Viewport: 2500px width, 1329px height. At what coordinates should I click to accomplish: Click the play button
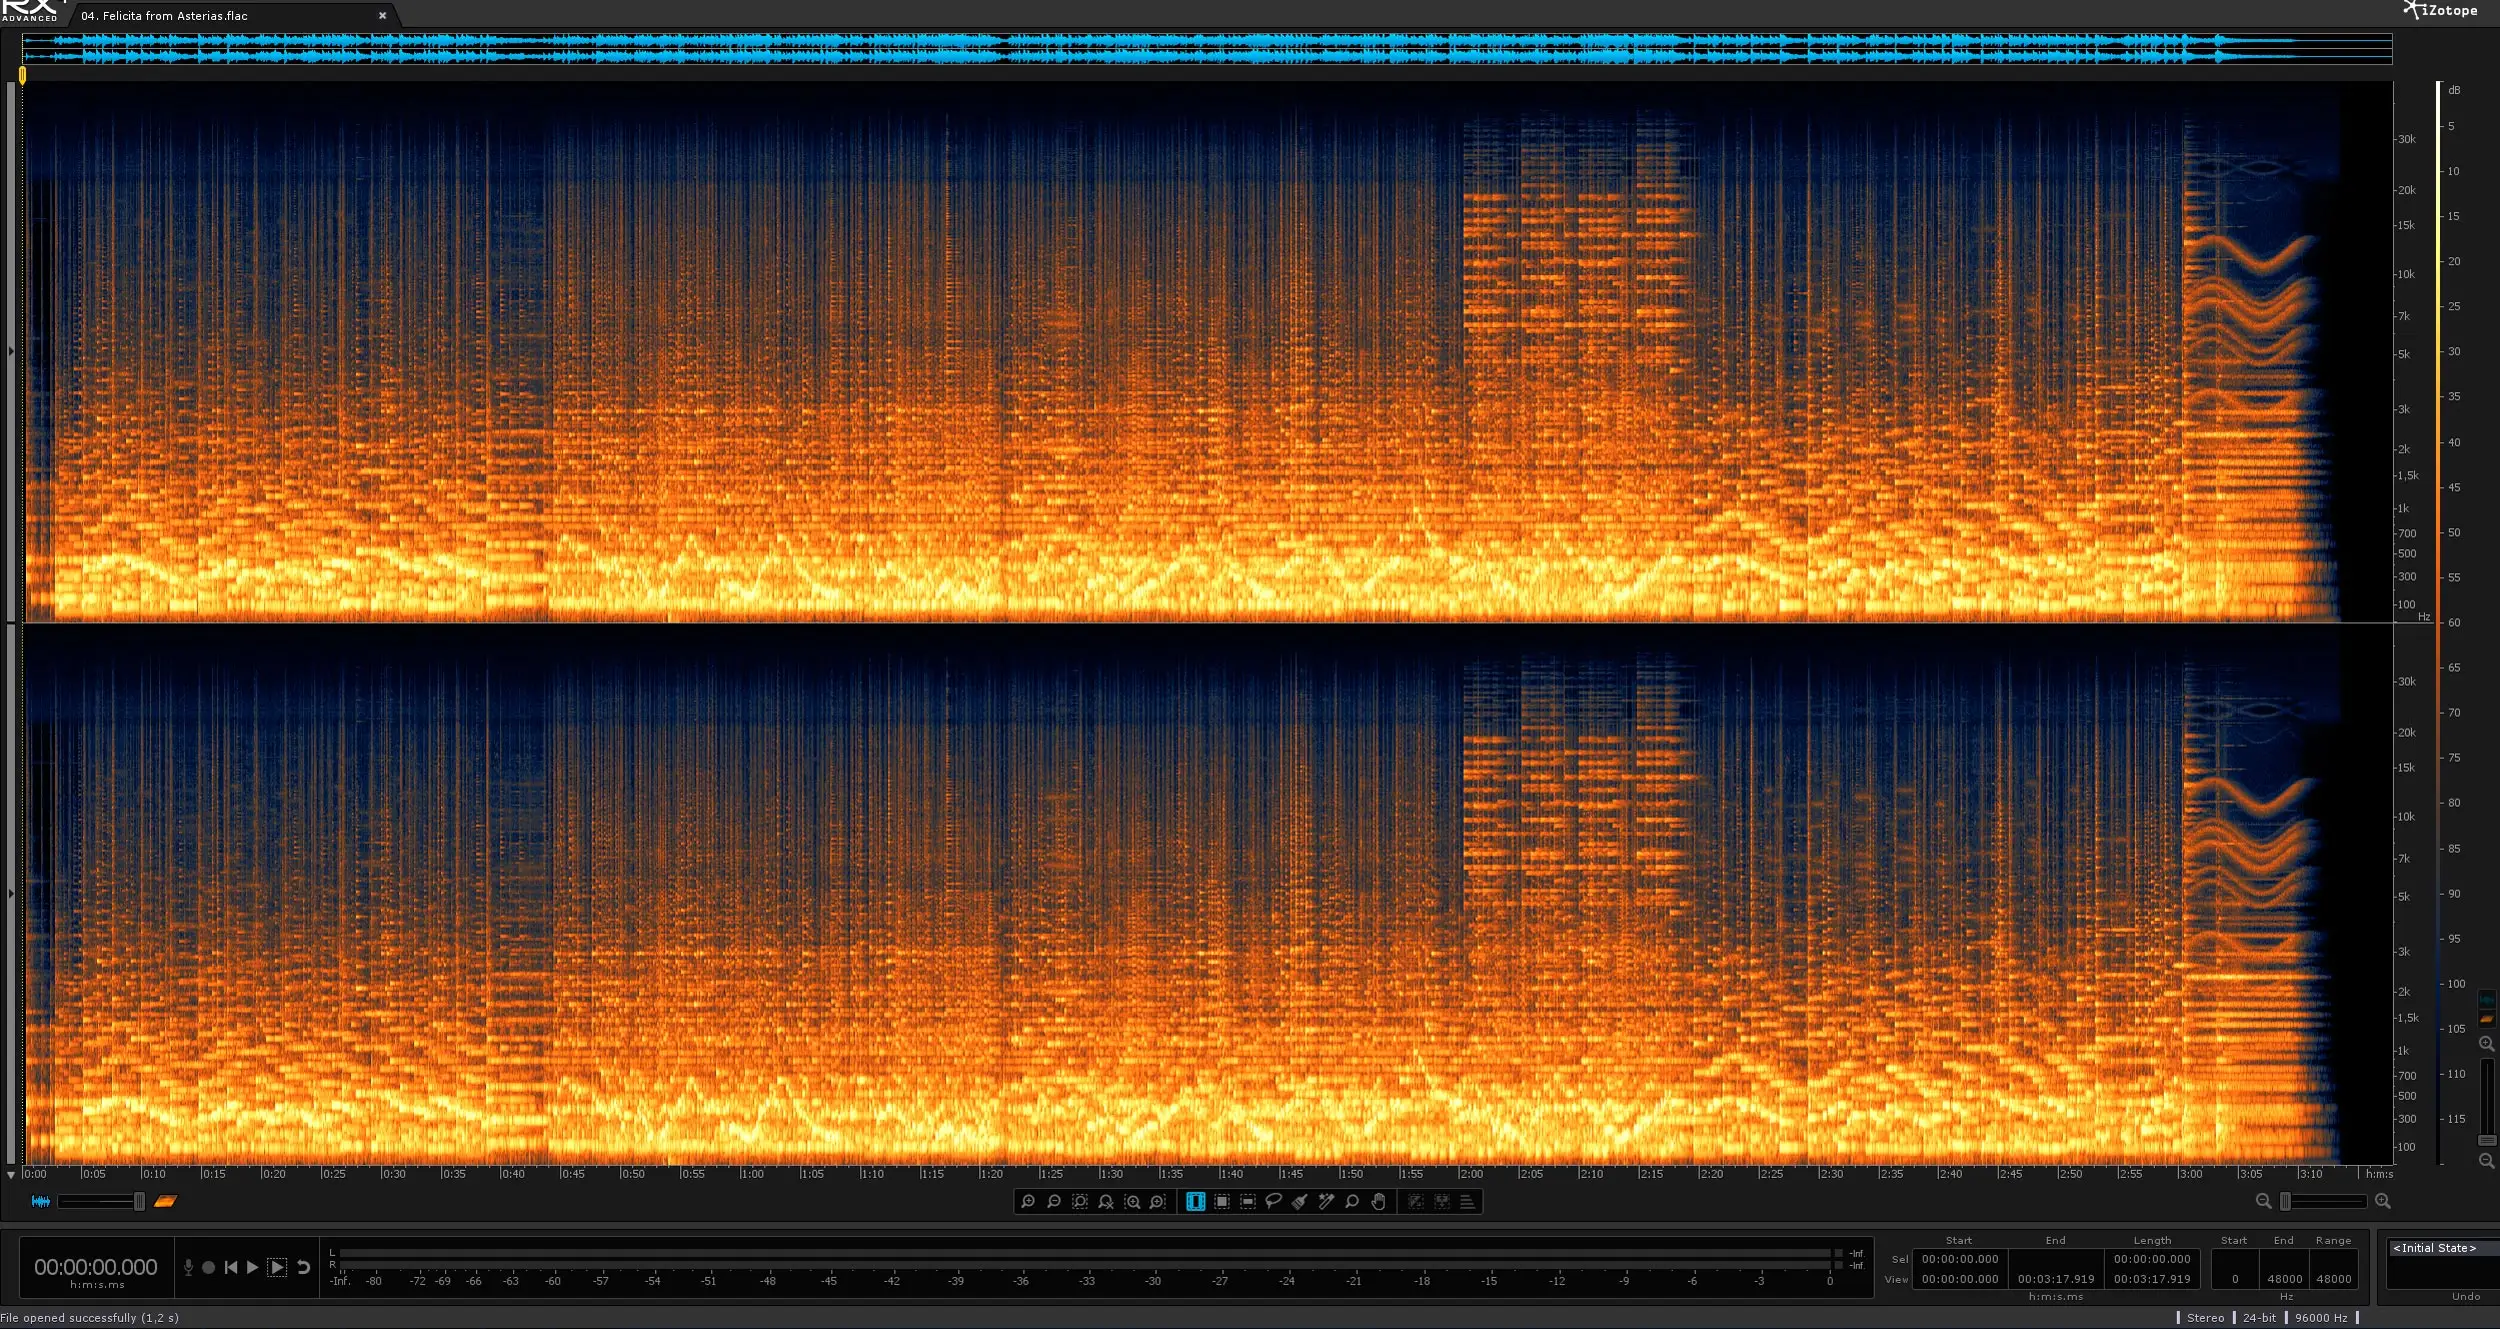[x=253, y=1268]
